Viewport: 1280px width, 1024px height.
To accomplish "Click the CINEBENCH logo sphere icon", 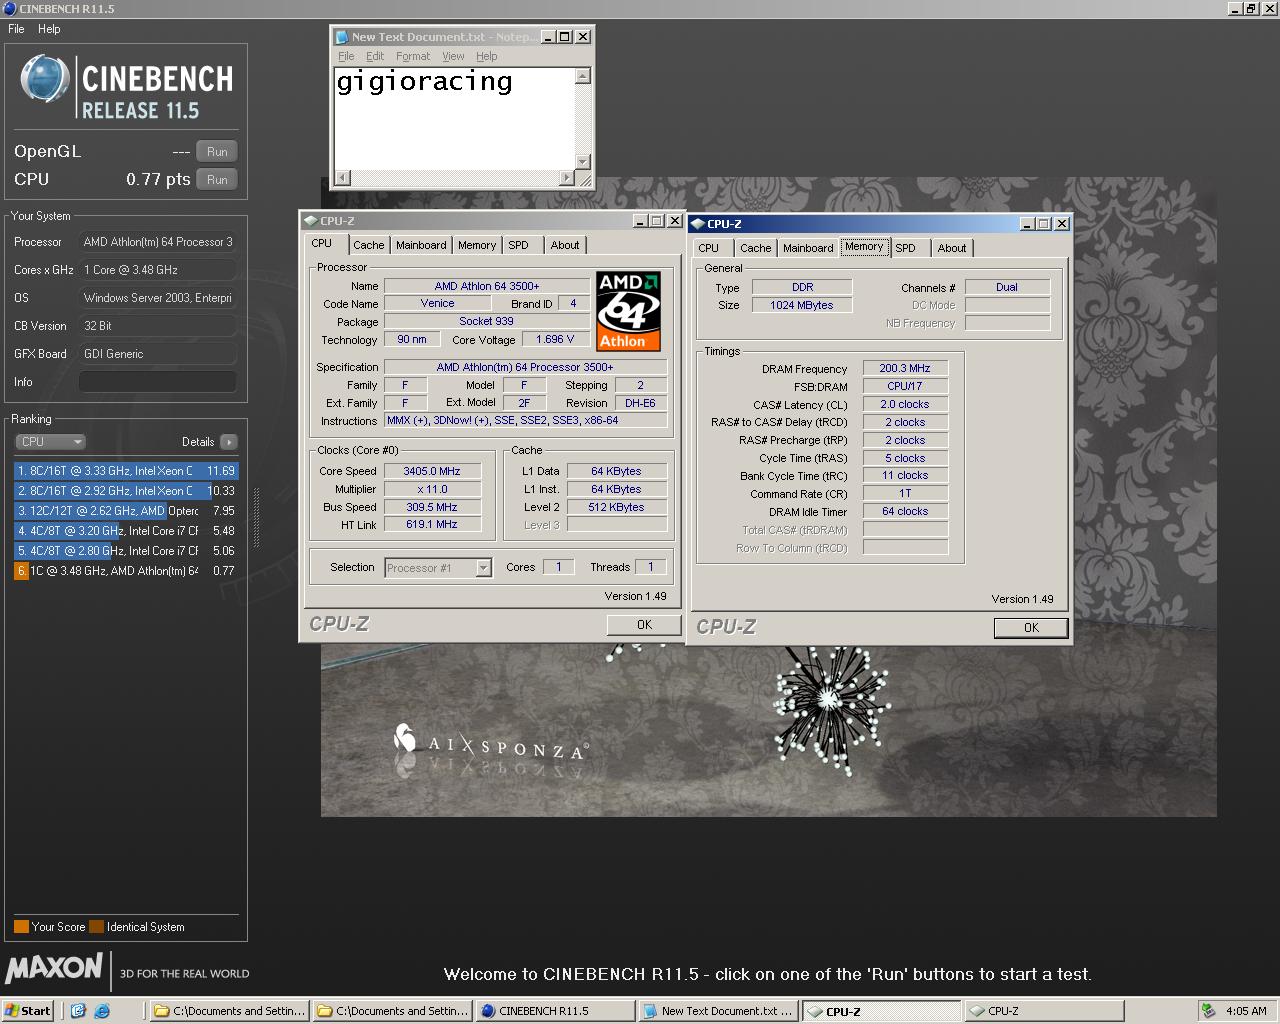I will click(44, 80).
